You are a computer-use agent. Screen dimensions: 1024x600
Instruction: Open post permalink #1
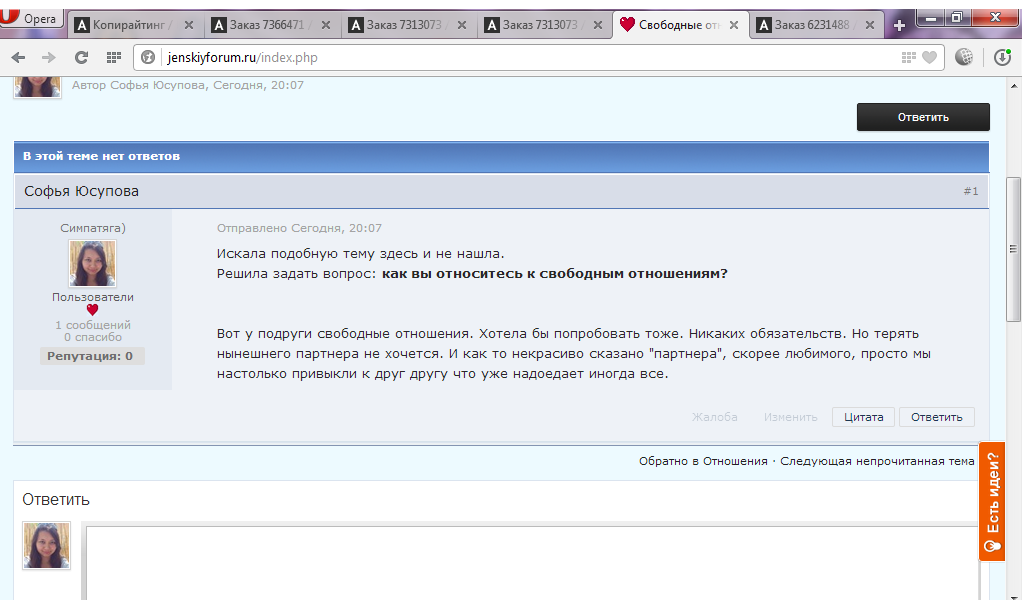tap(970, 191)
